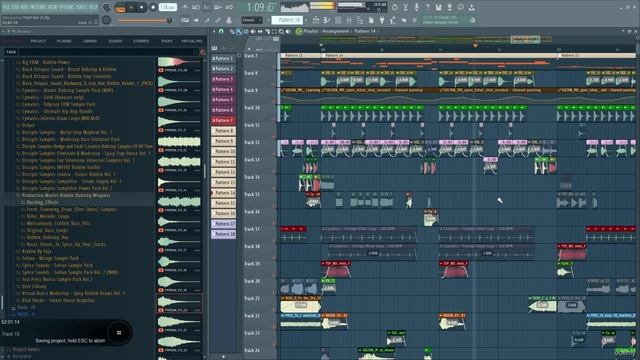Click the stop button in transport

coord(142,7)
